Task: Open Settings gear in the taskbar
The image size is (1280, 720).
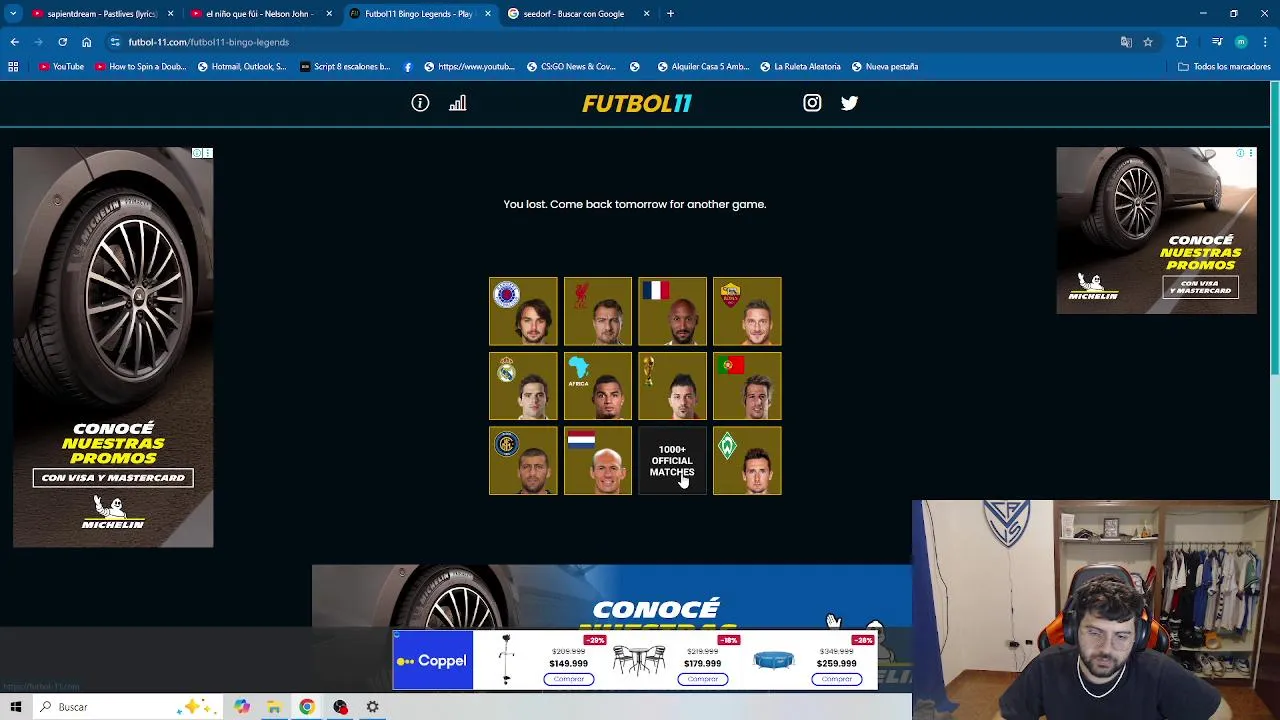Action: tap(372, 707)
